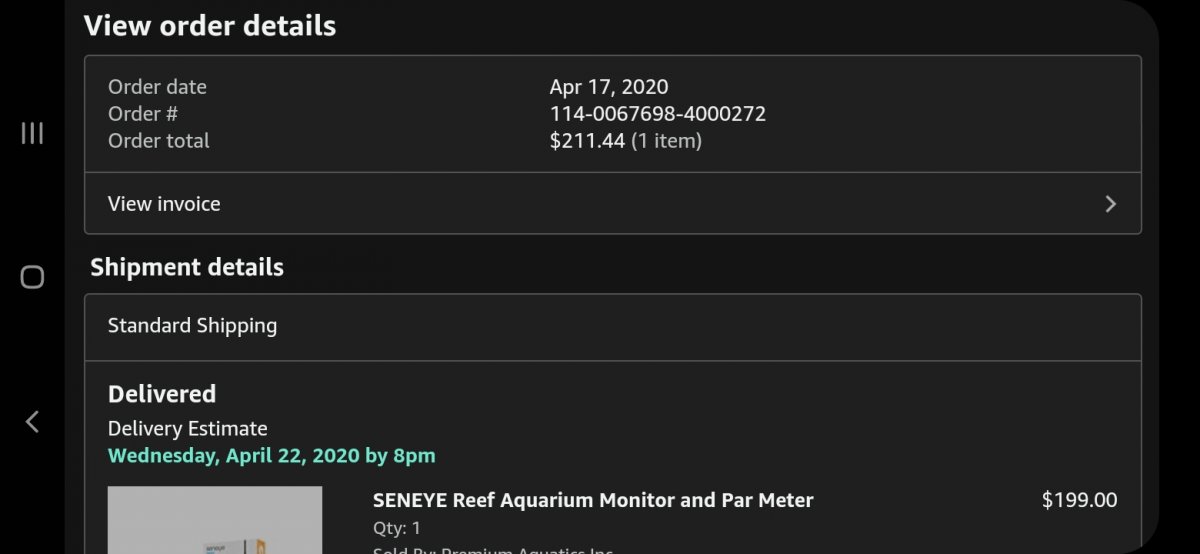The image size is (1200, 554).
Task: Open the Sold By seller line
Action: tap(492, 549)
